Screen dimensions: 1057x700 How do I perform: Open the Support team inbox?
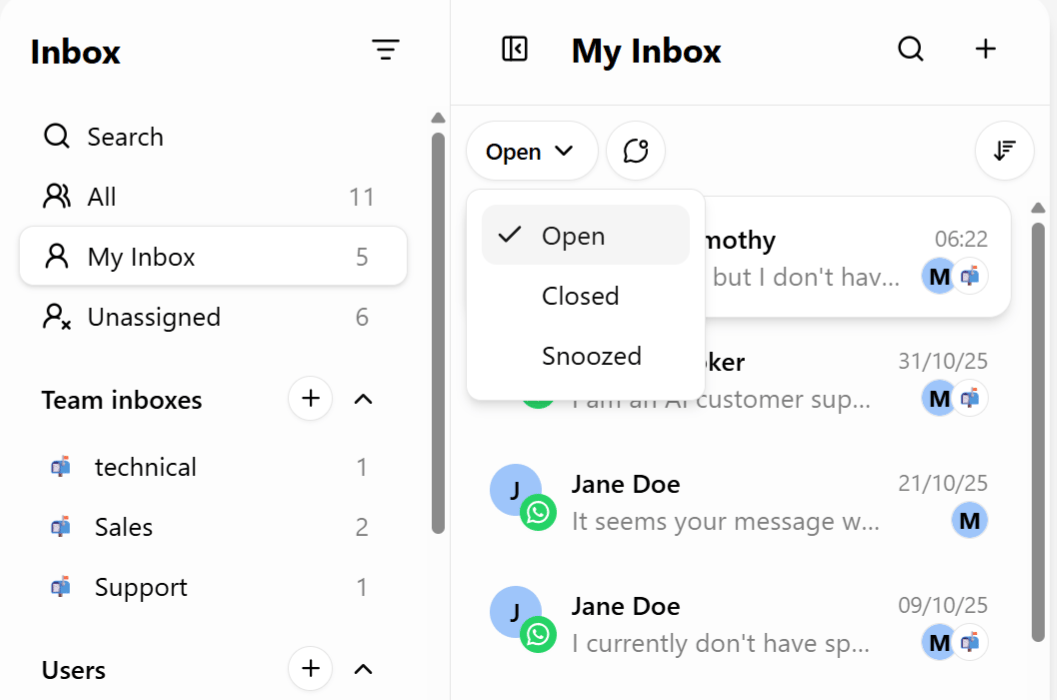tap(213, 587)
